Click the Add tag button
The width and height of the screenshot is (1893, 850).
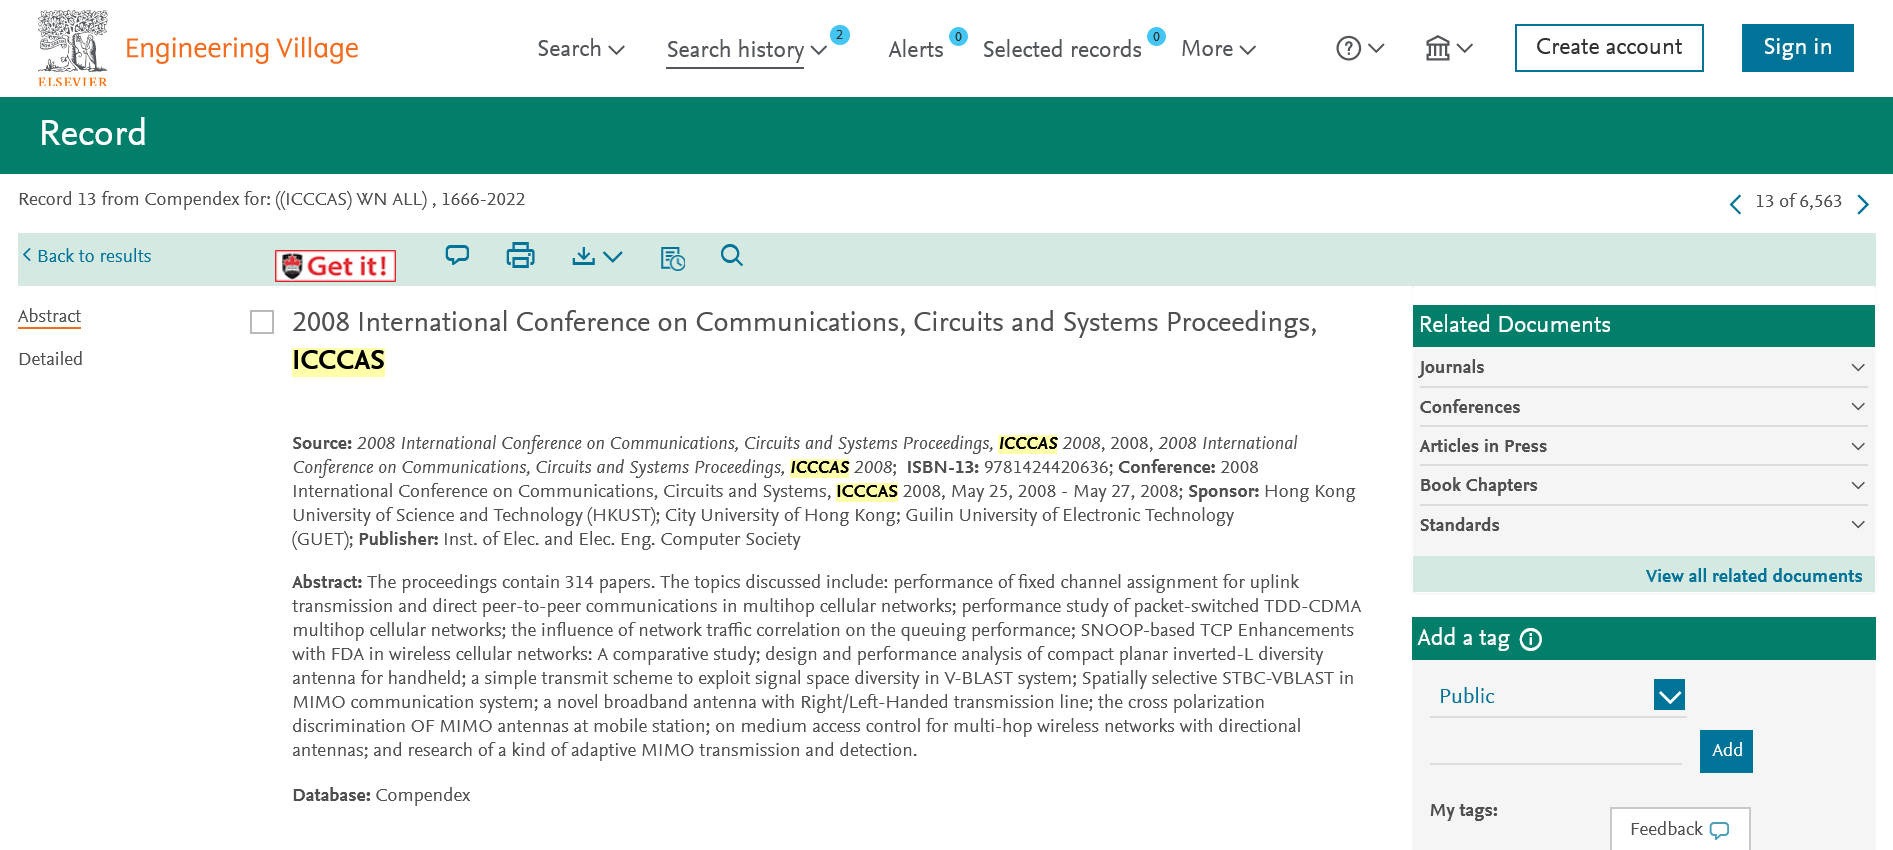[1726, 751]
